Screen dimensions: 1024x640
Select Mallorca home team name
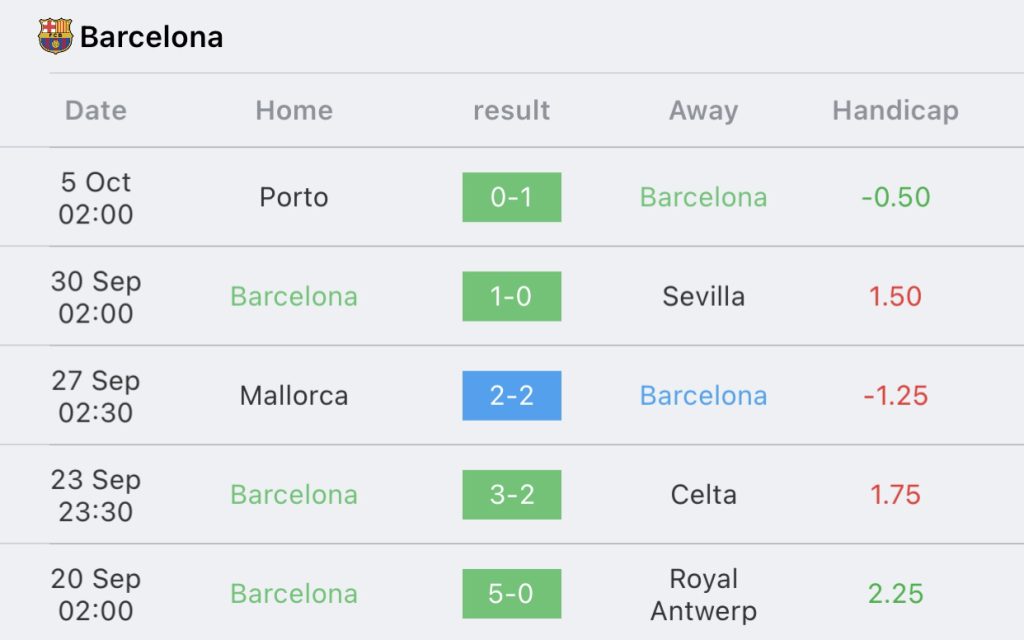(294, 396)
